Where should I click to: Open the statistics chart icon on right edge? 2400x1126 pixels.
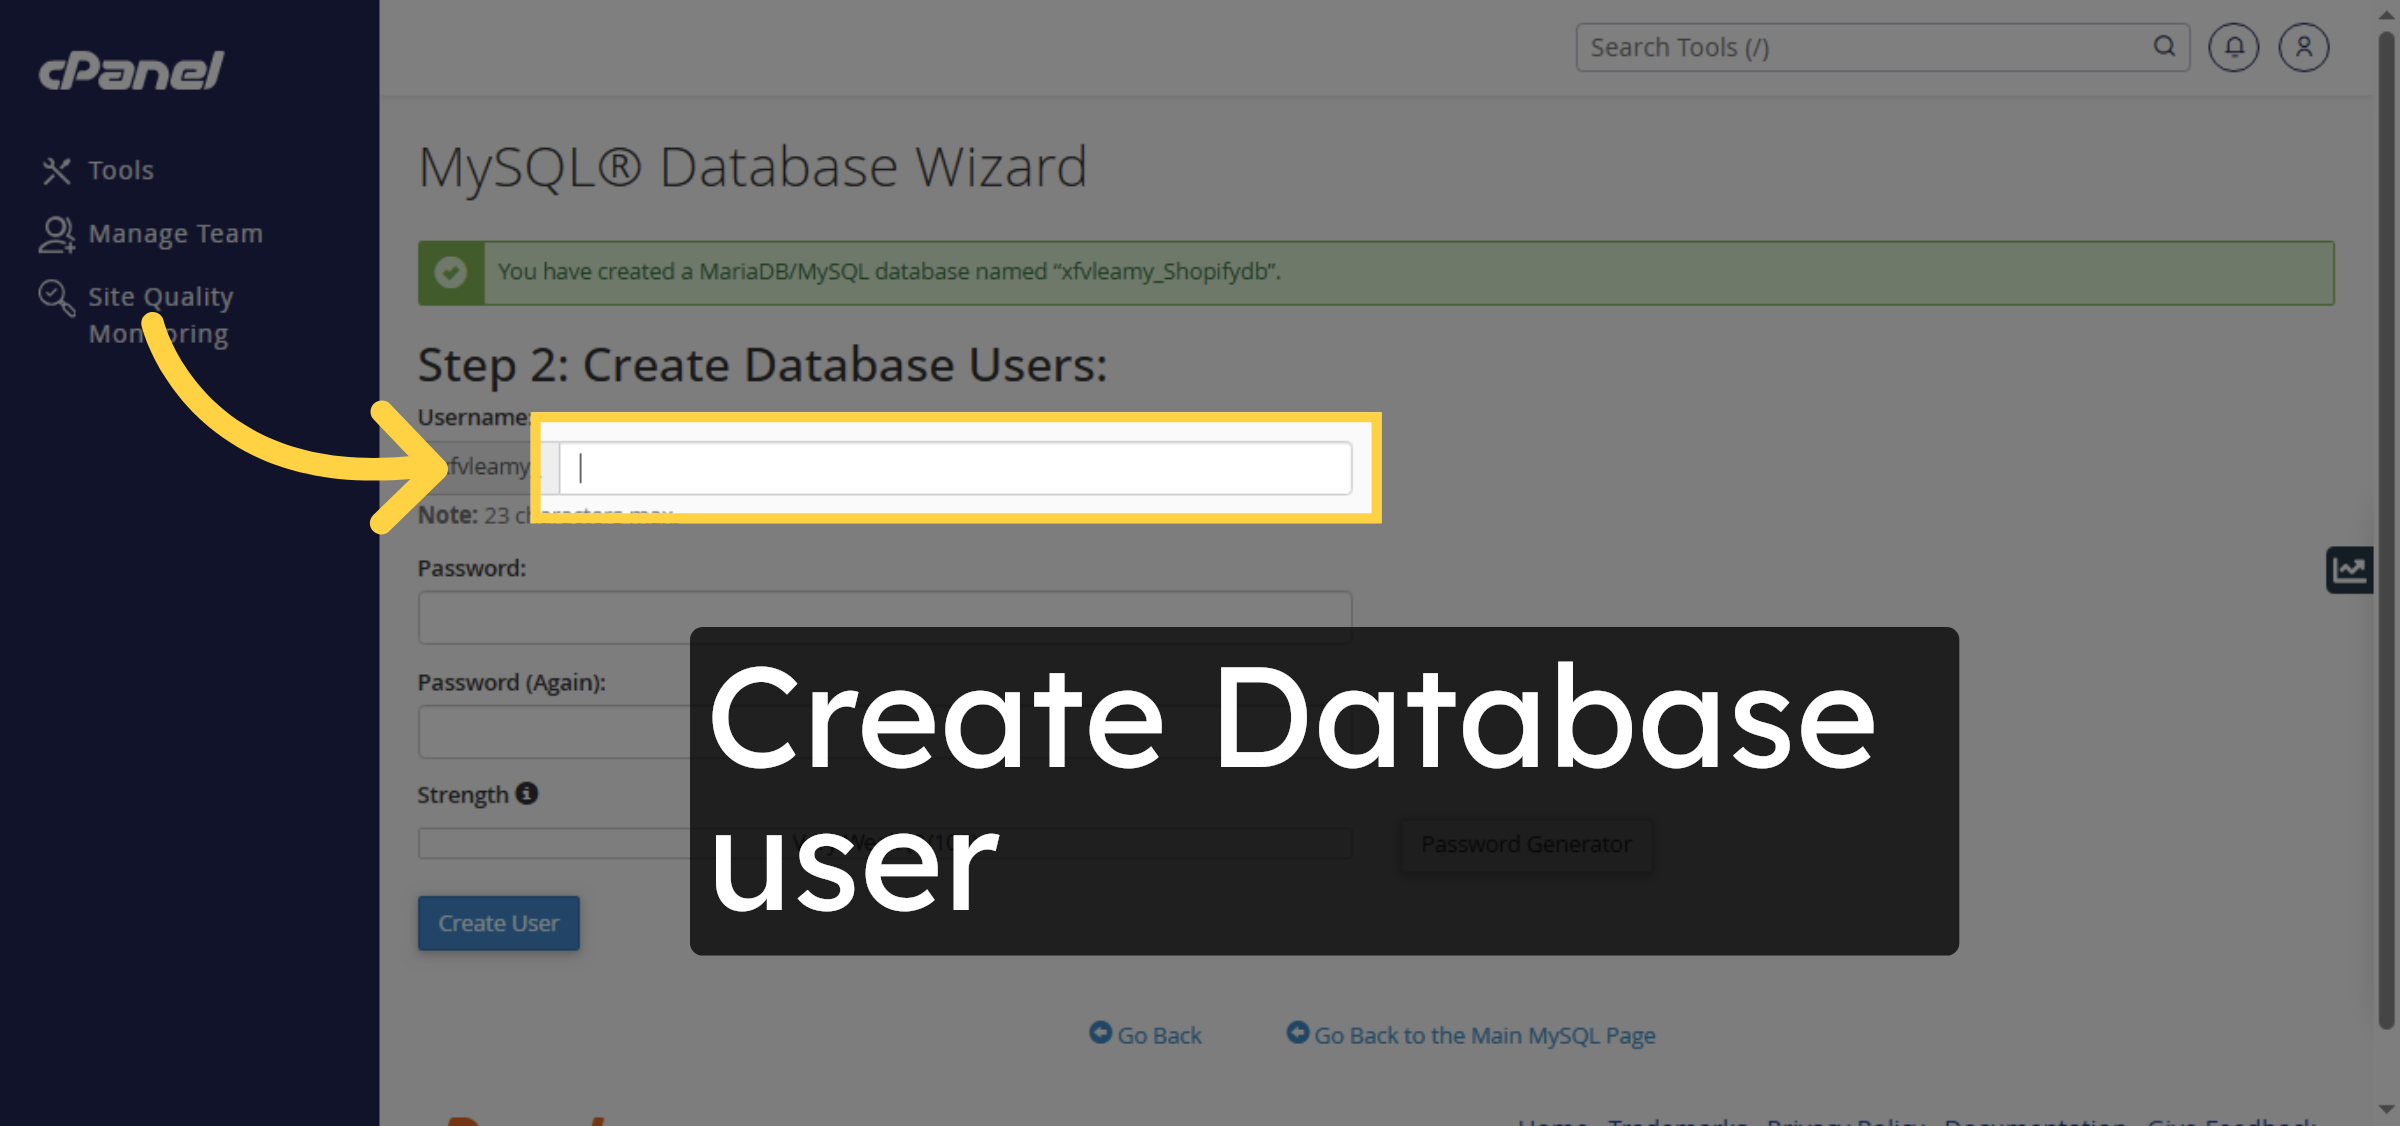click(x=2350, y=568)
